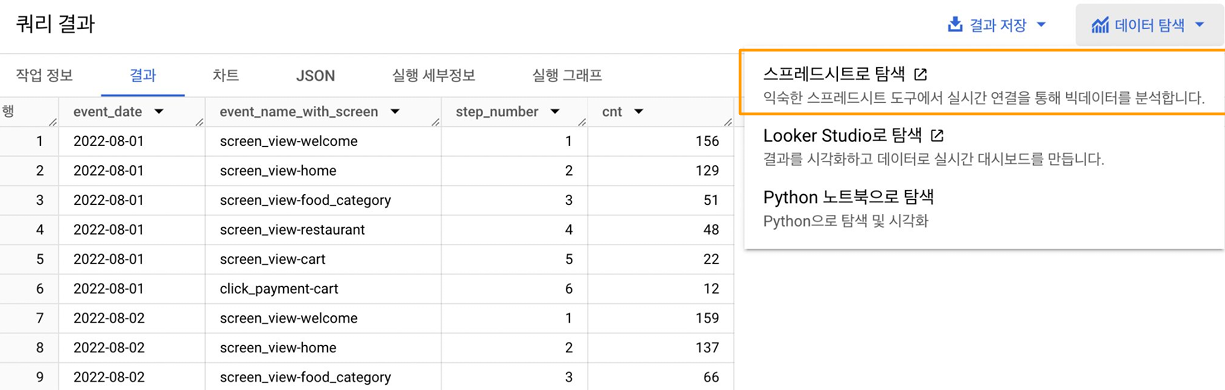Collapse the 데이터 탐색 dropdown arrow

1200,25
